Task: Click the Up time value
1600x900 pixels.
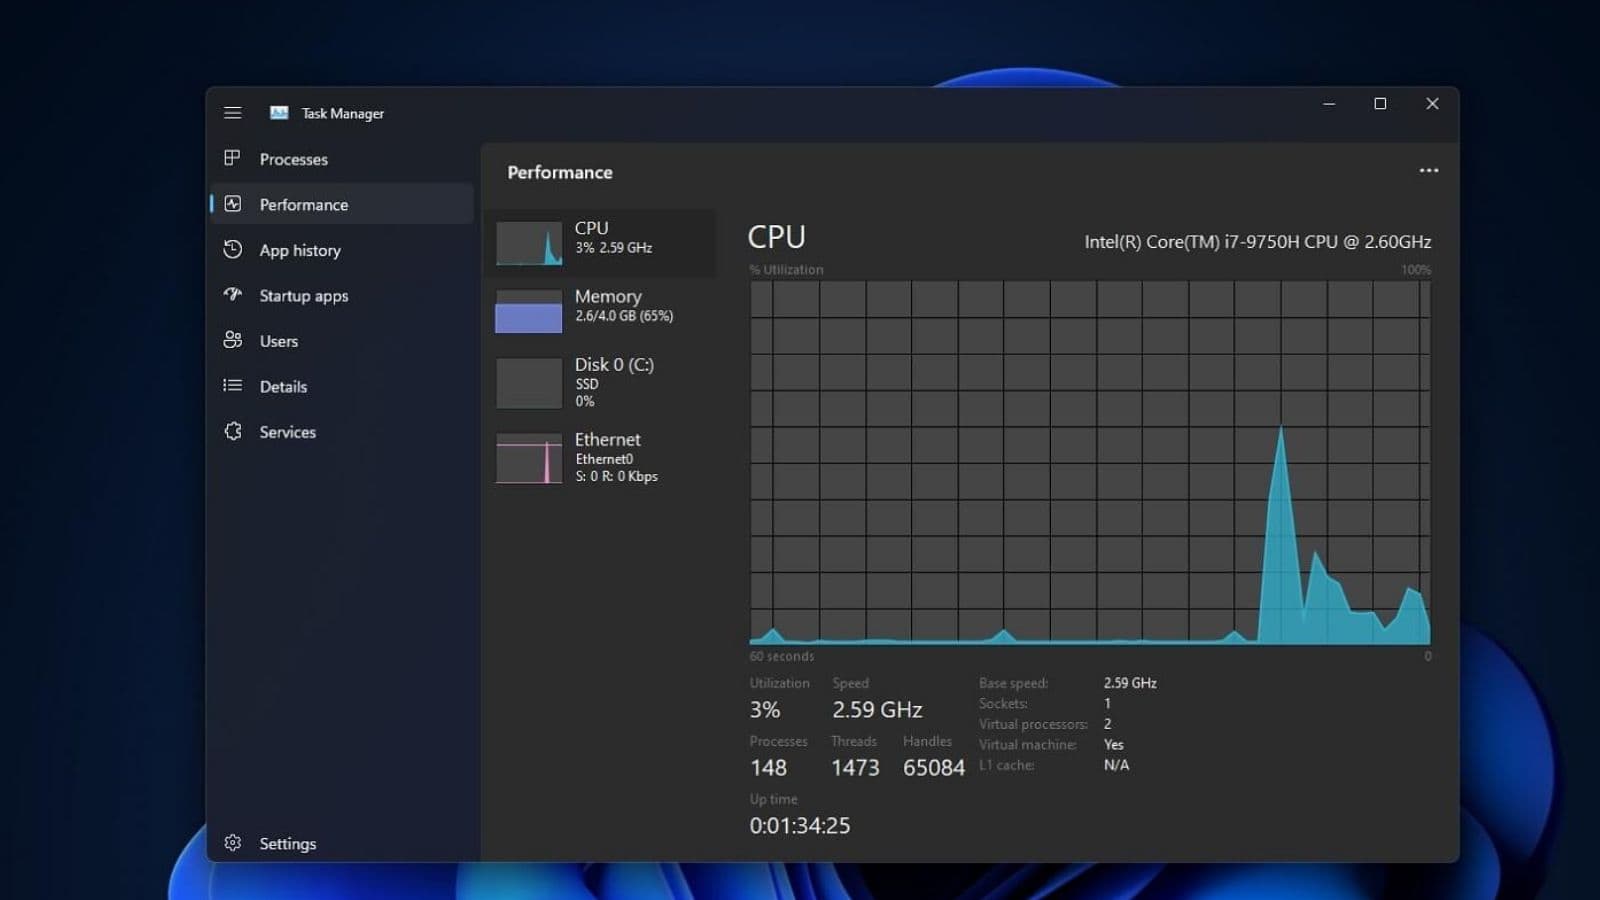Action: [x=799, y=825]
